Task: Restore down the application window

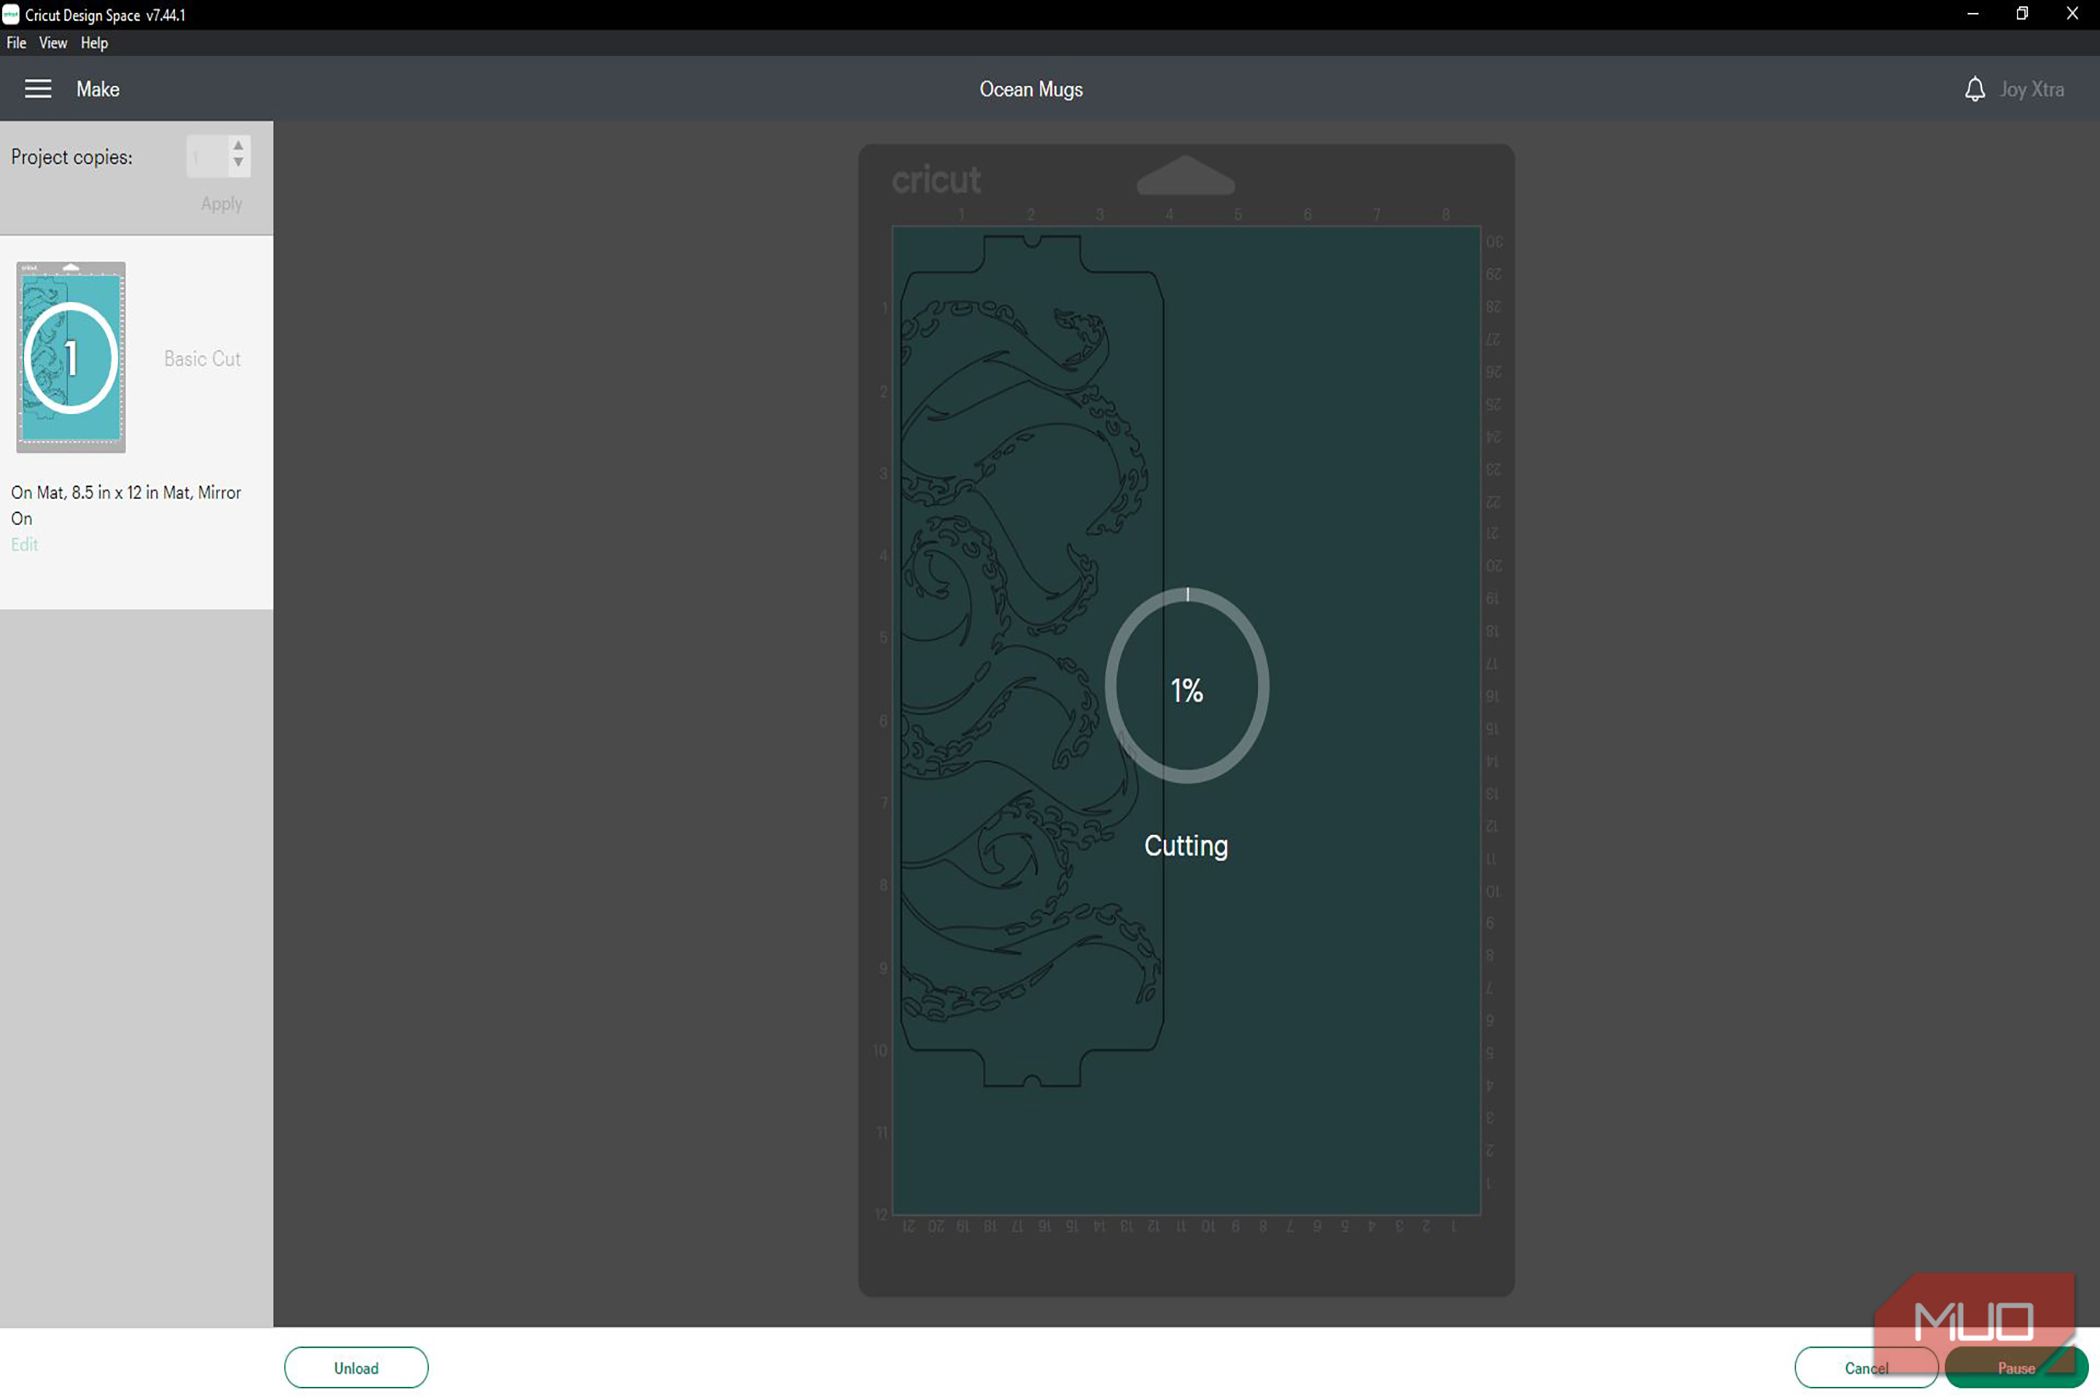Action: click(x=2022, y=14)
